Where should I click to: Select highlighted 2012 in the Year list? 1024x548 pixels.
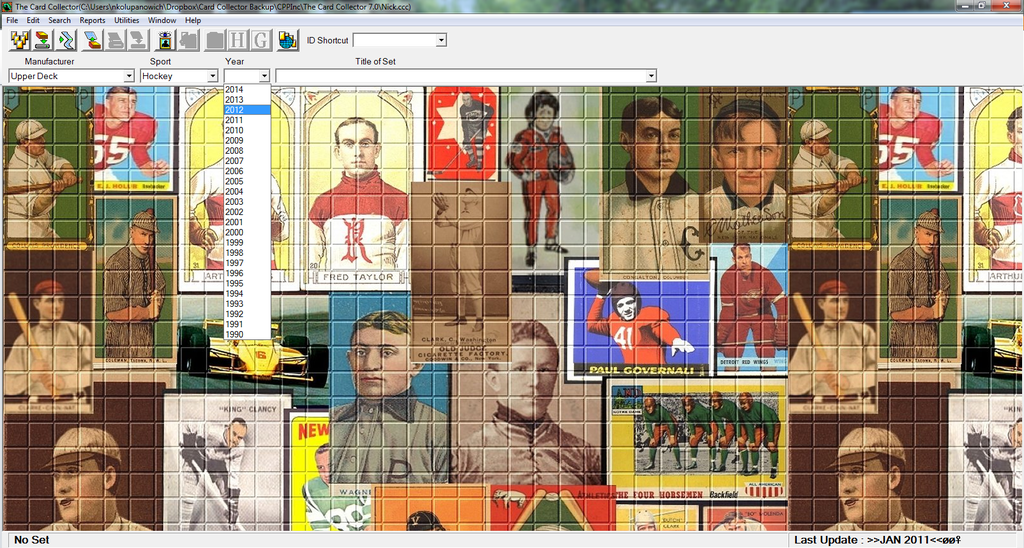(x=247, y=110)
